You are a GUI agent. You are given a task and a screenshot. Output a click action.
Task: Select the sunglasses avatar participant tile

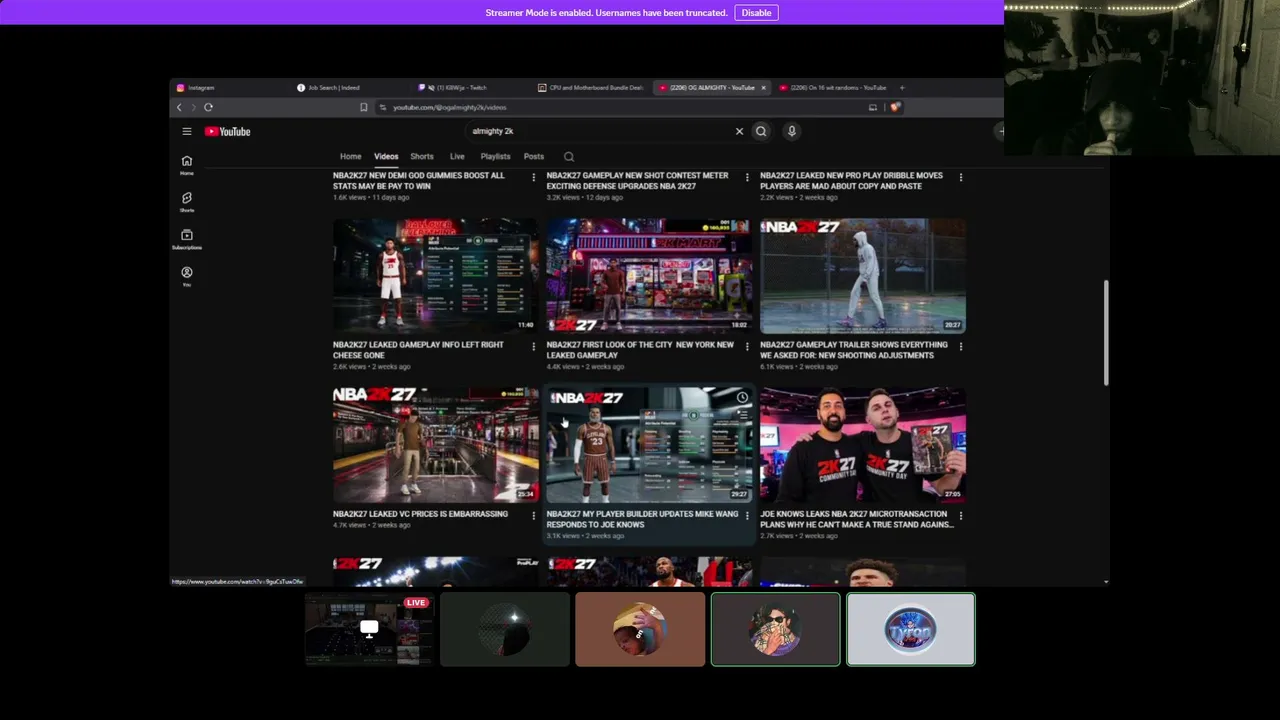point(775,629)
